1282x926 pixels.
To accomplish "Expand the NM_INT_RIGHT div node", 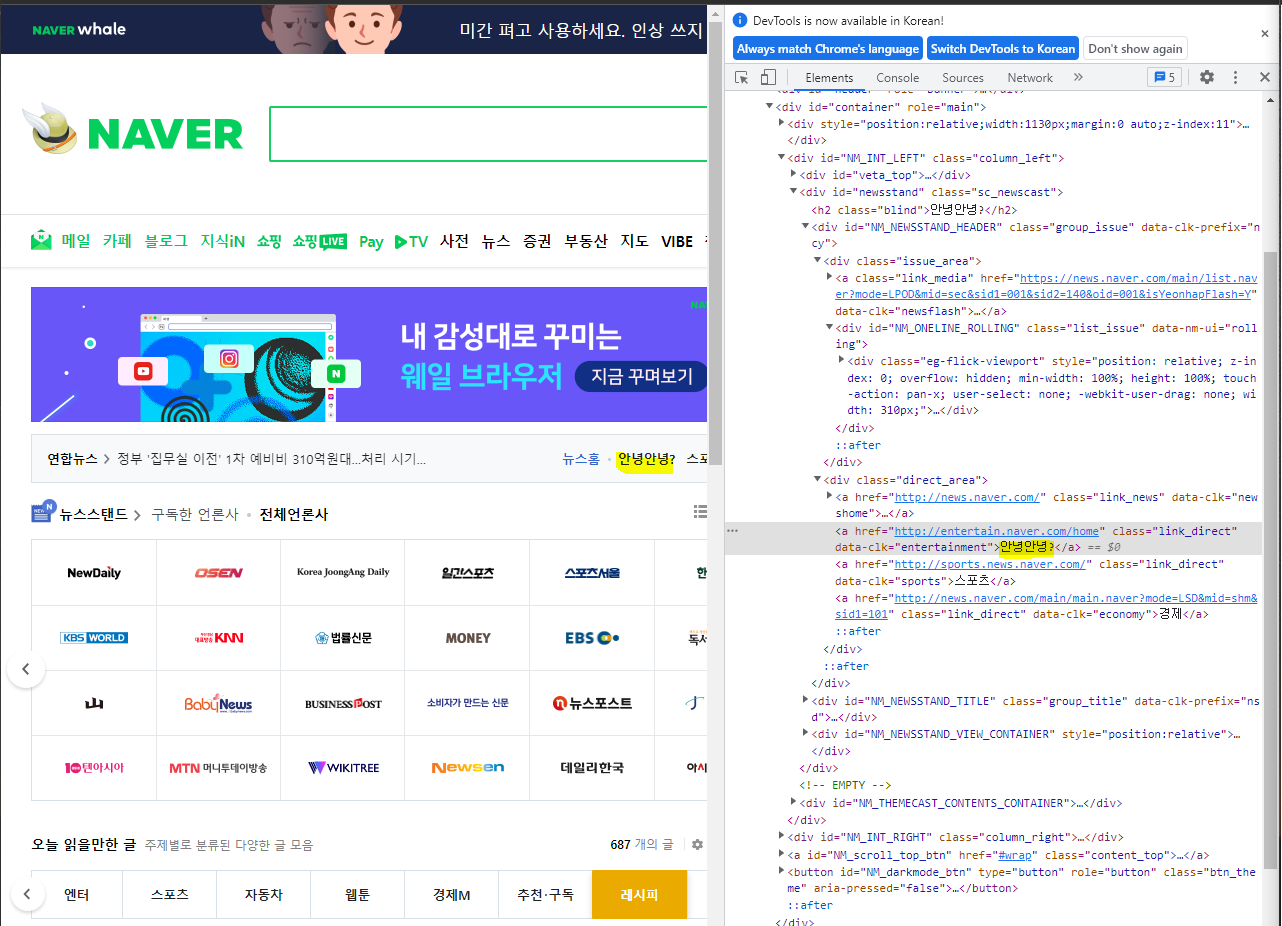I will 782,837.
